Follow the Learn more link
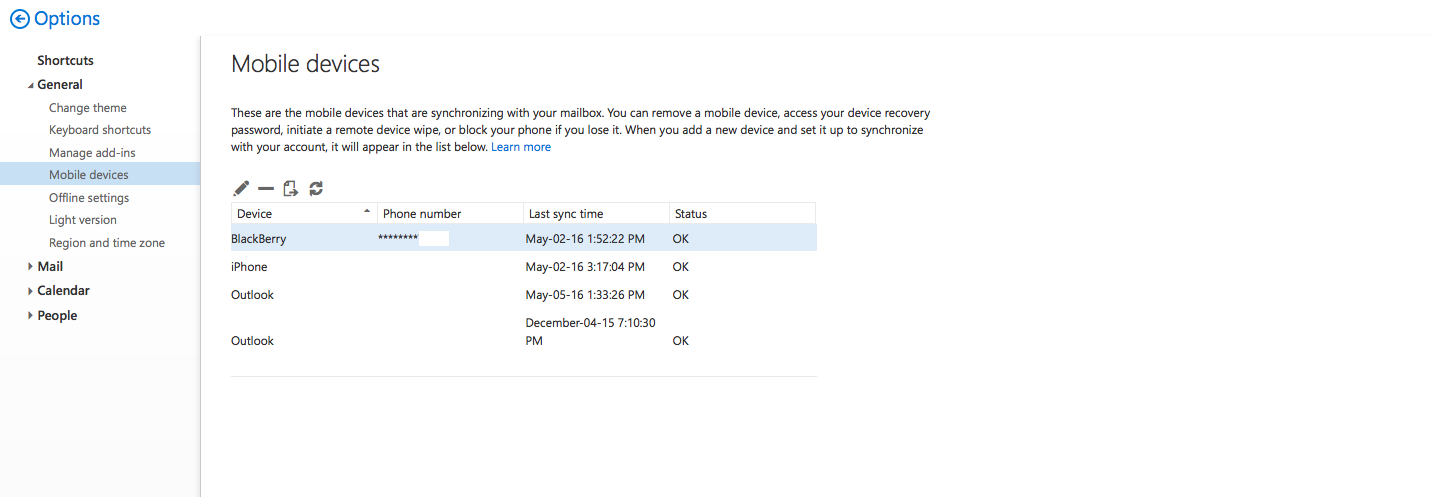Screen dimensions: 1434x497 [x=520, y=147]
